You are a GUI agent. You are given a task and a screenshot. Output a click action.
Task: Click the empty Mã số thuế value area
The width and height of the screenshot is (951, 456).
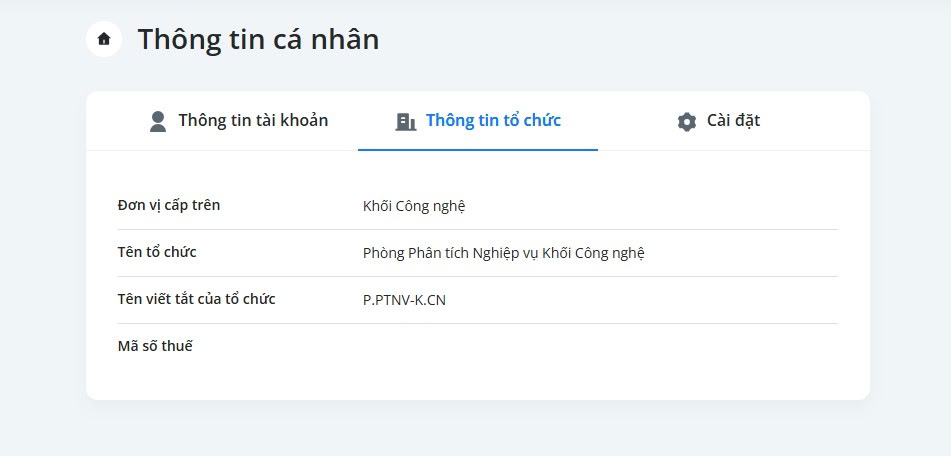point(600,346)
